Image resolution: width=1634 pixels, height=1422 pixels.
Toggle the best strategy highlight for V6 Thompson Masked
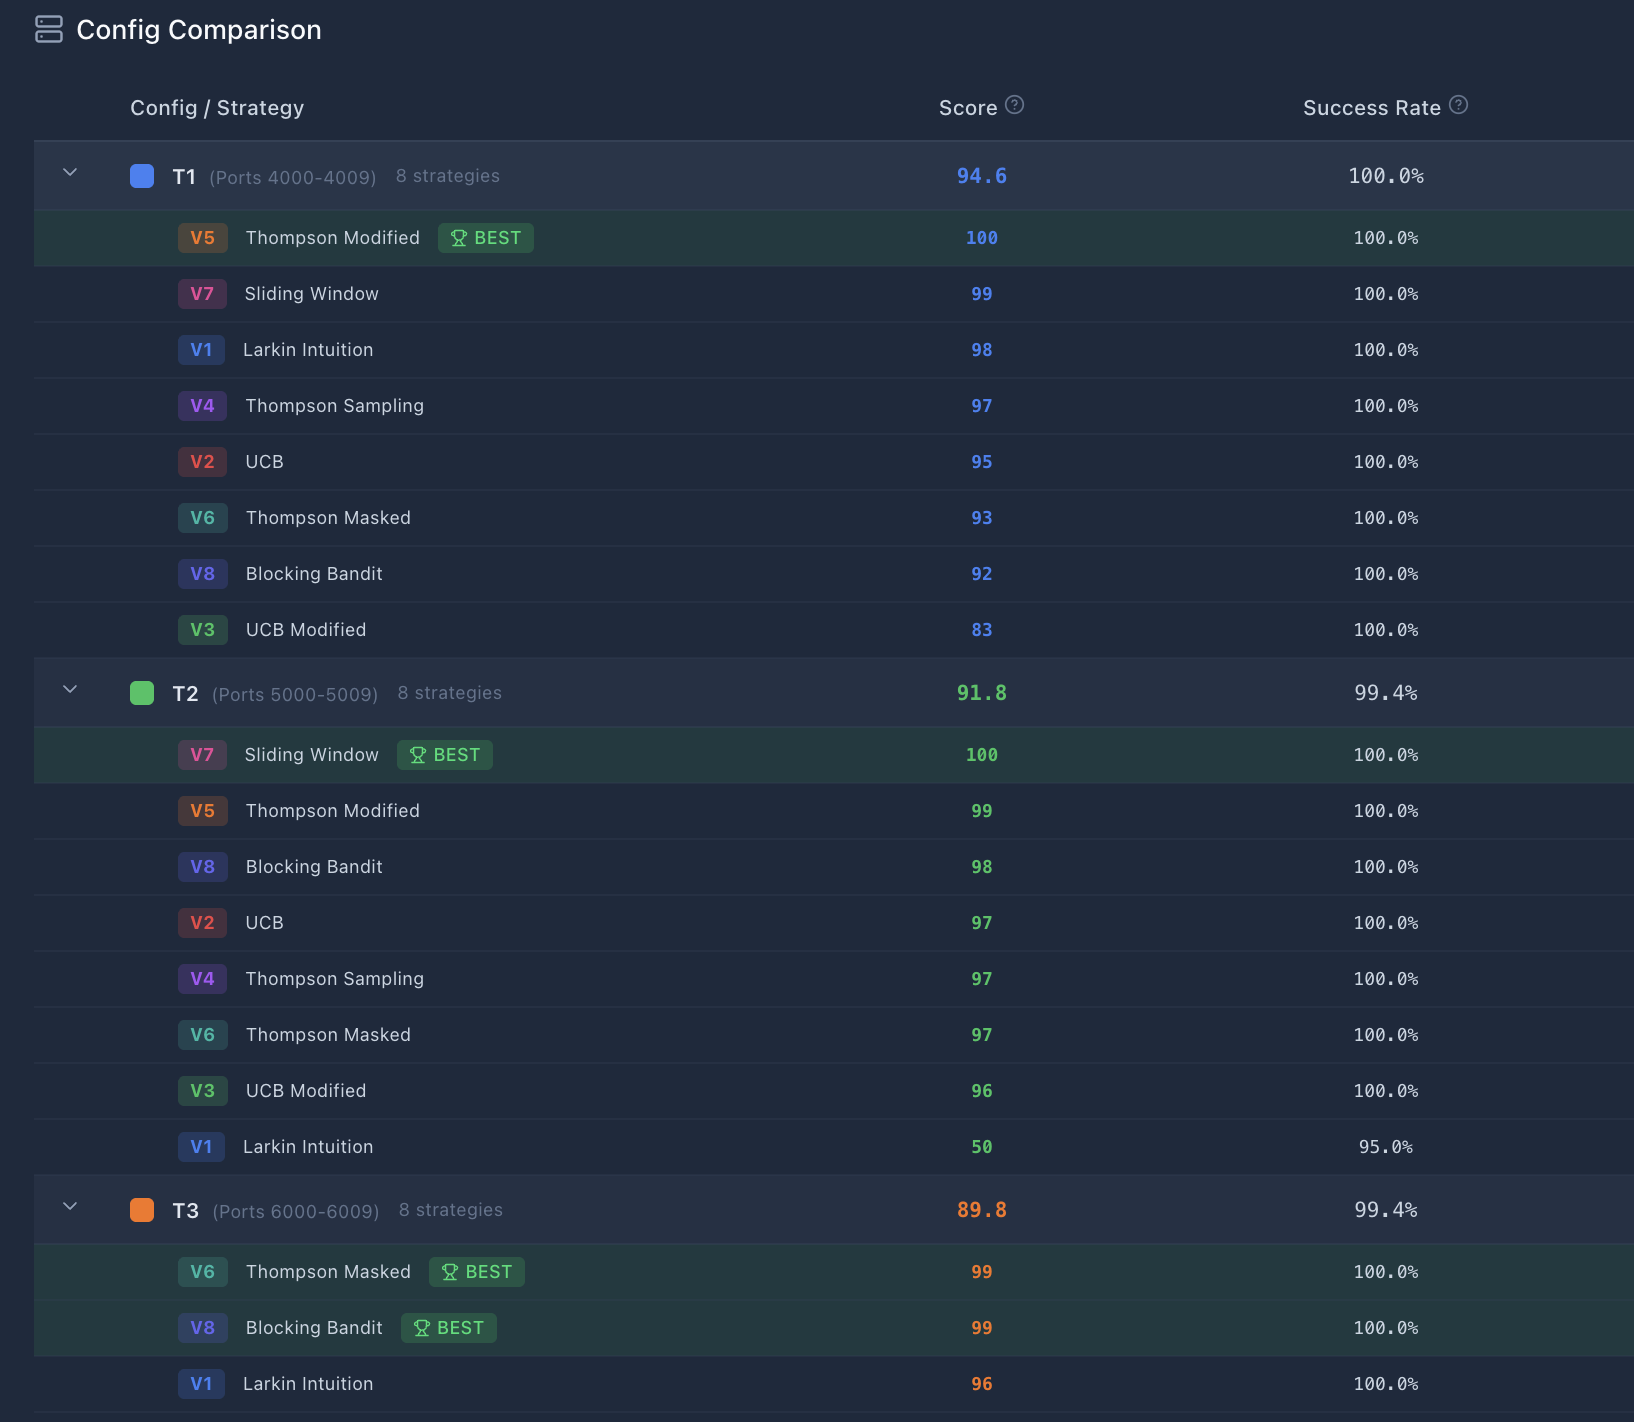click(x=477, y=1271)
